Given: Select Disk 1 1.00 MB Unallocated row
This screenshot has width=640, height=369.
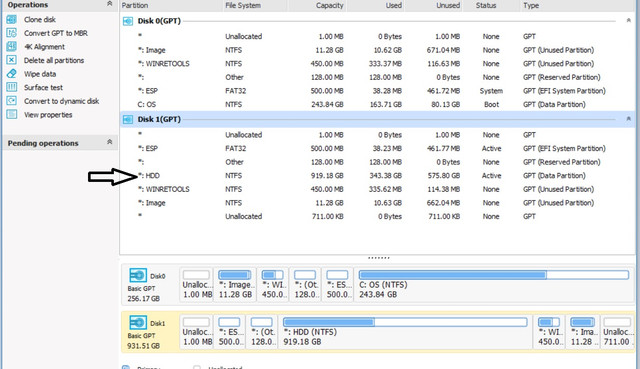Looking at the screenshot, I should pyautogui.click(x=377, y=135).
